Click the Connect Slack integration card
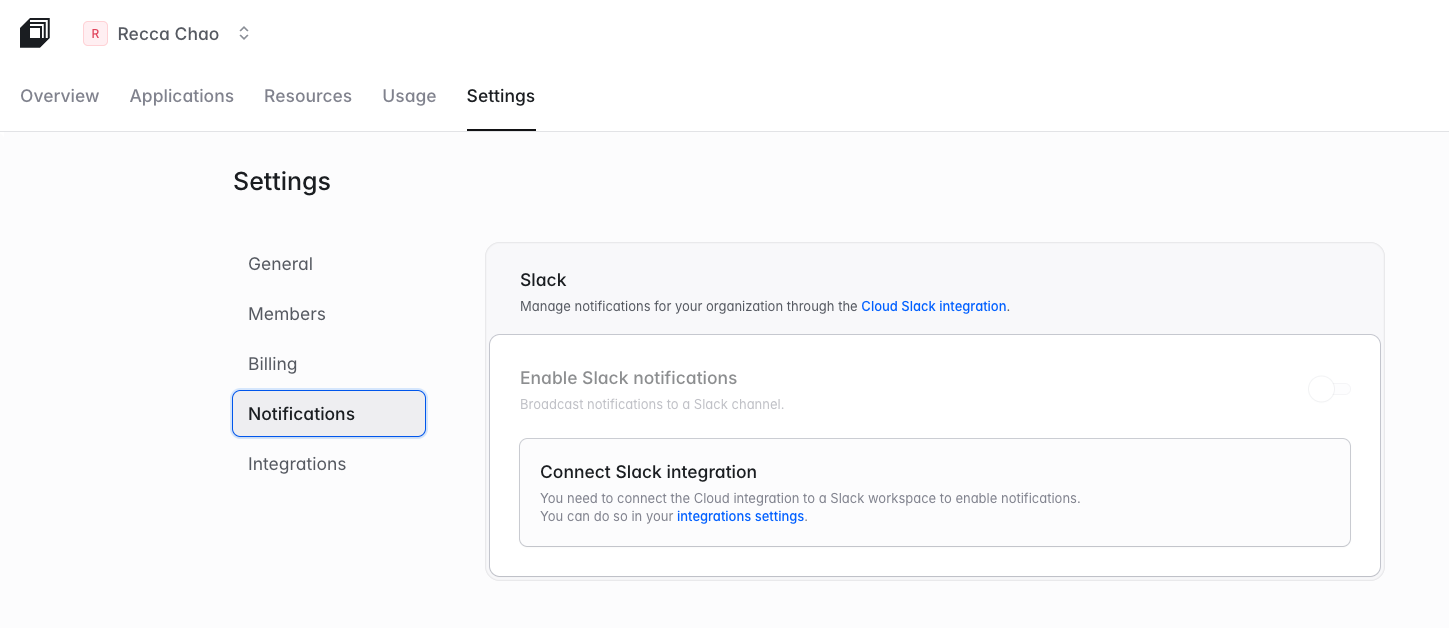The height and width of the screenshot is (628, 1449). (934, 492)
